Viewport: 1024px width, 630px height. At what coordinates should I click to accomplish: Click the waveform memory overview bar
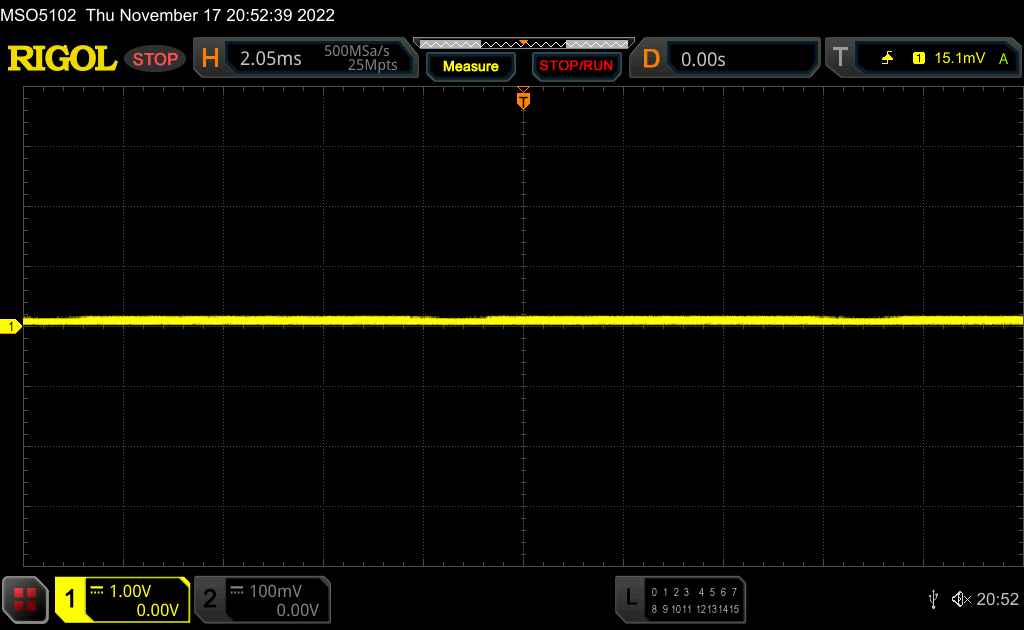tap(524, 44)
